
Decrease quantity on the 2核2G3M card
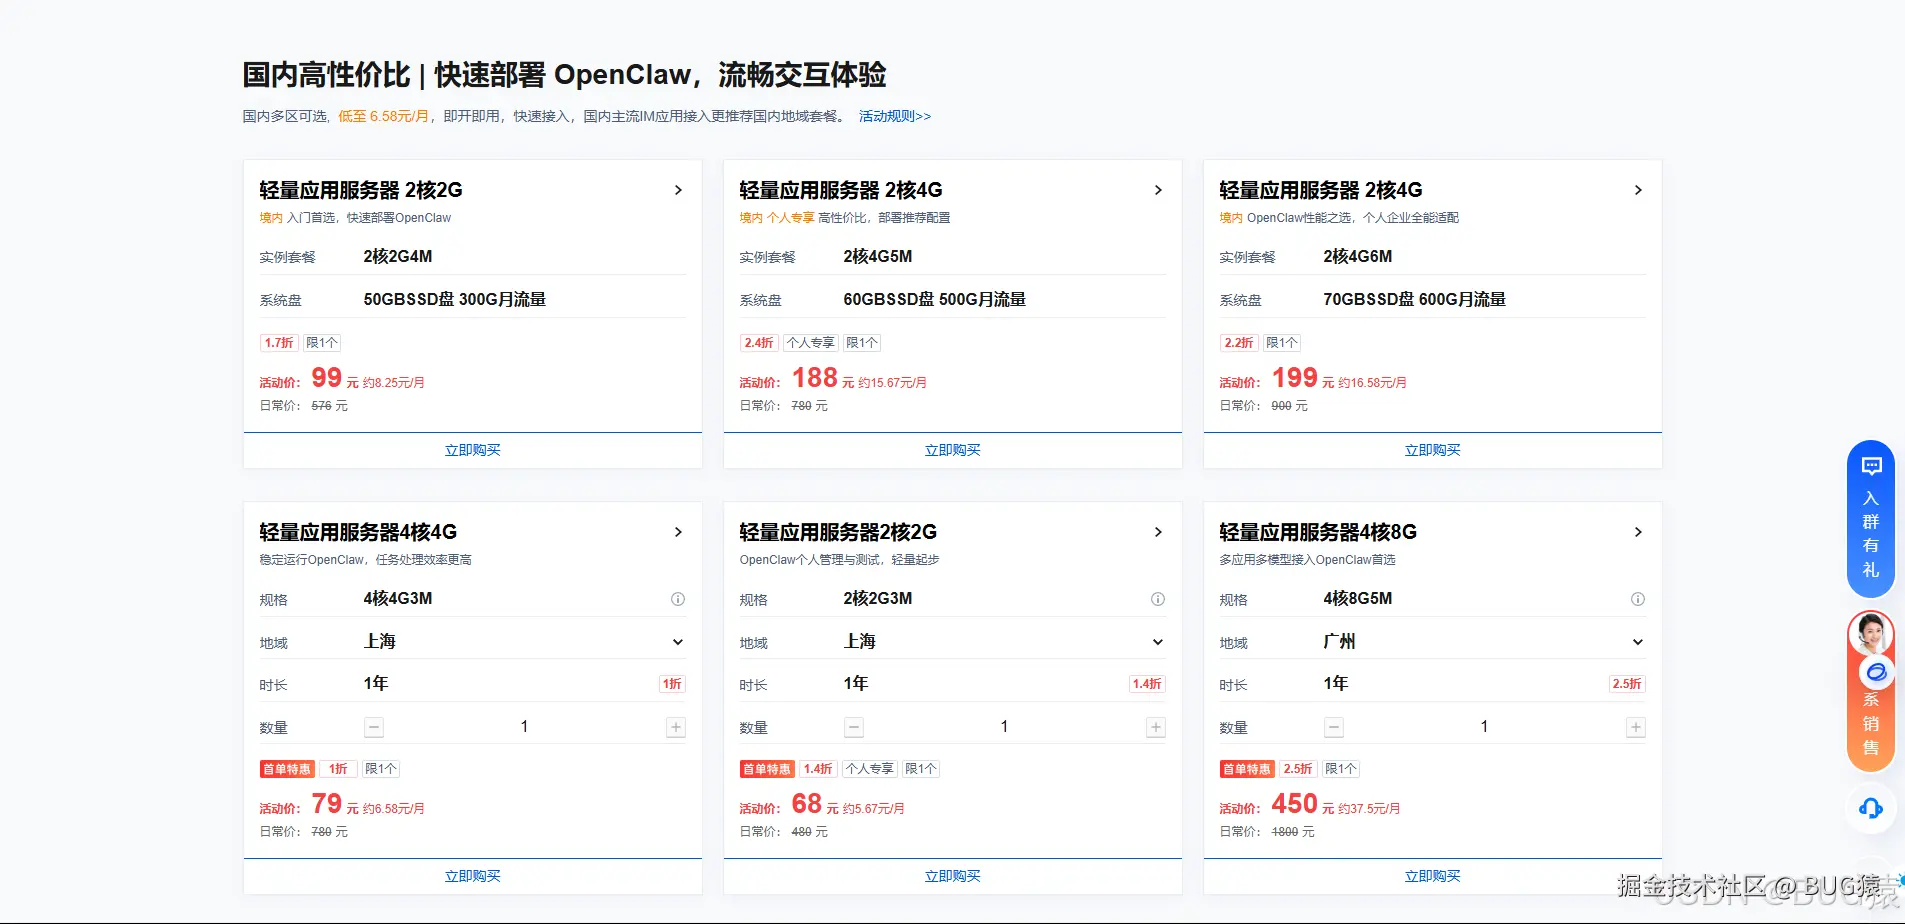854,727
